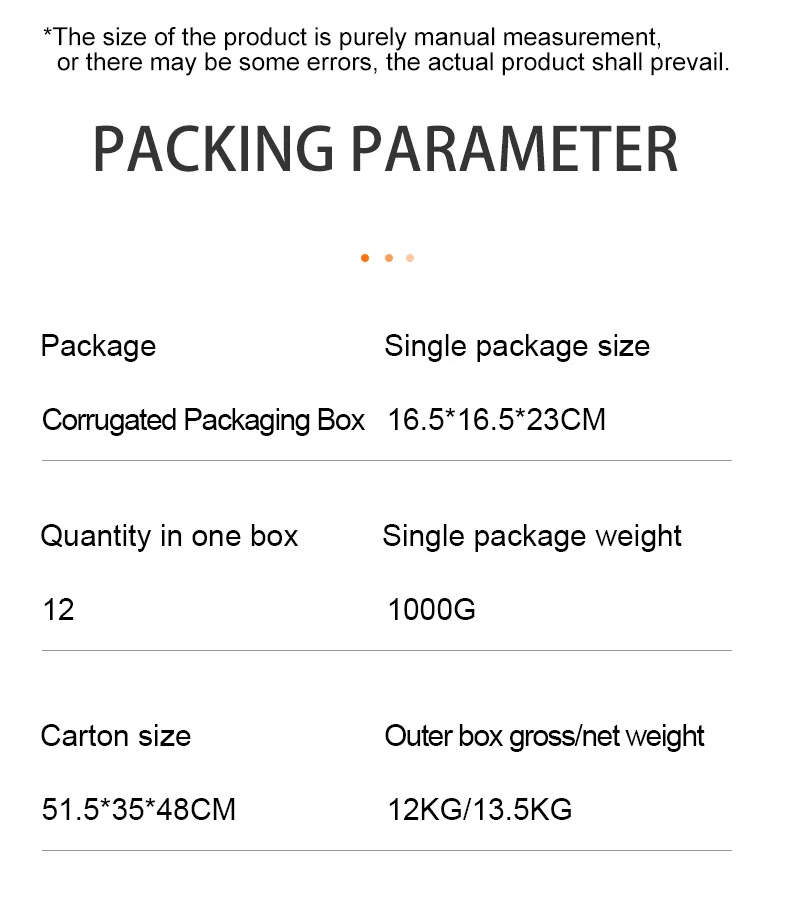The height and width of the screenshot is (903, 790).
Task: Select the Single package size label
Action: [x=517, y=346]
